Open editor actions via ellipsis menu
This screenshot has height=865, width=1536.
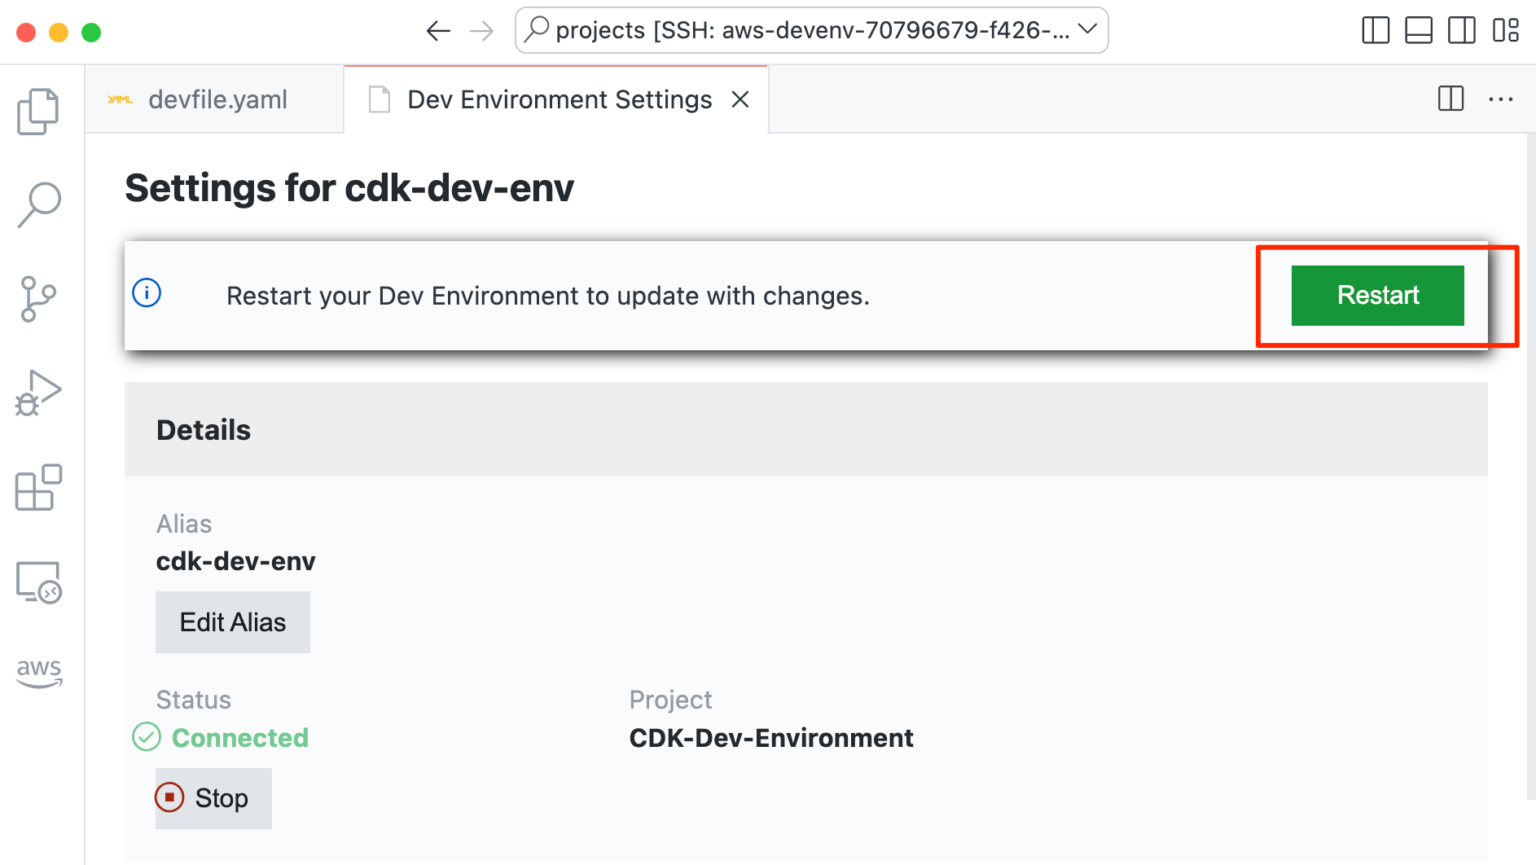[x=1501, y=98]
